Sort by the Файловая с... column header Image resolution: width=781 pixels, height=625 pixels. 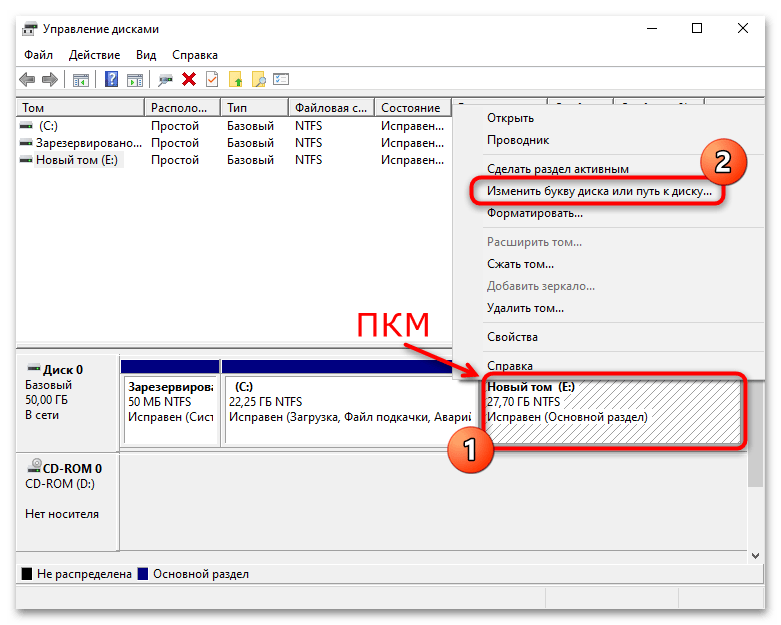[331, 108]
